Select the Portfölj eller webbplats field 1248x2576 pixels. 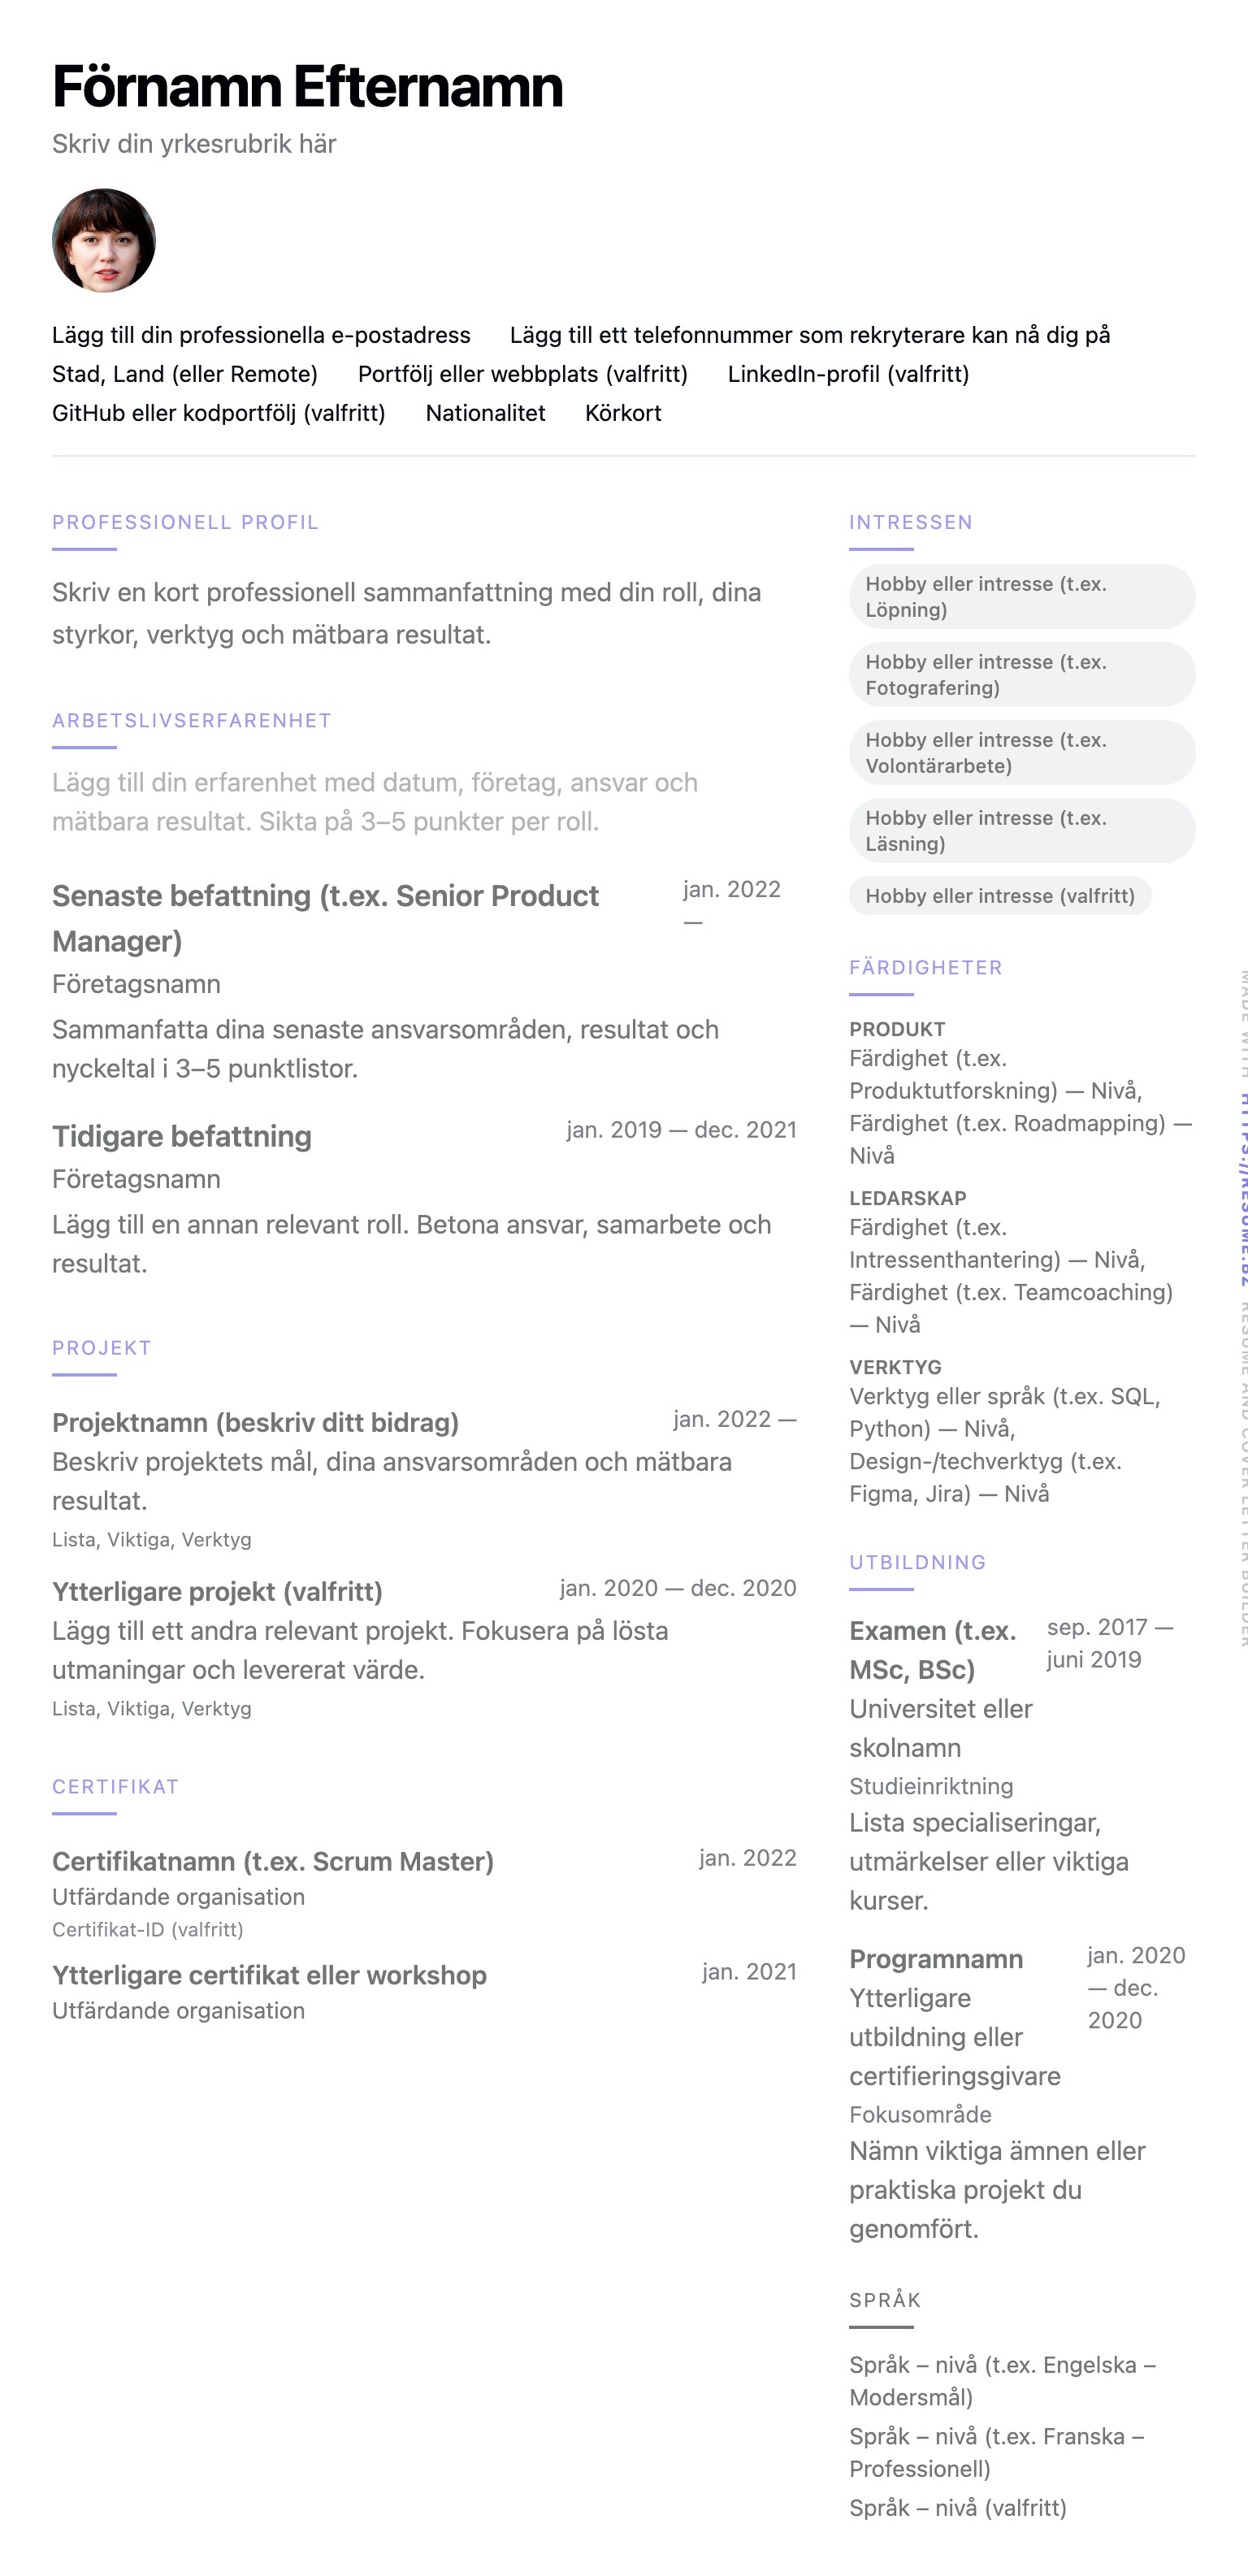pyautogui.click(x=522, y=374)
